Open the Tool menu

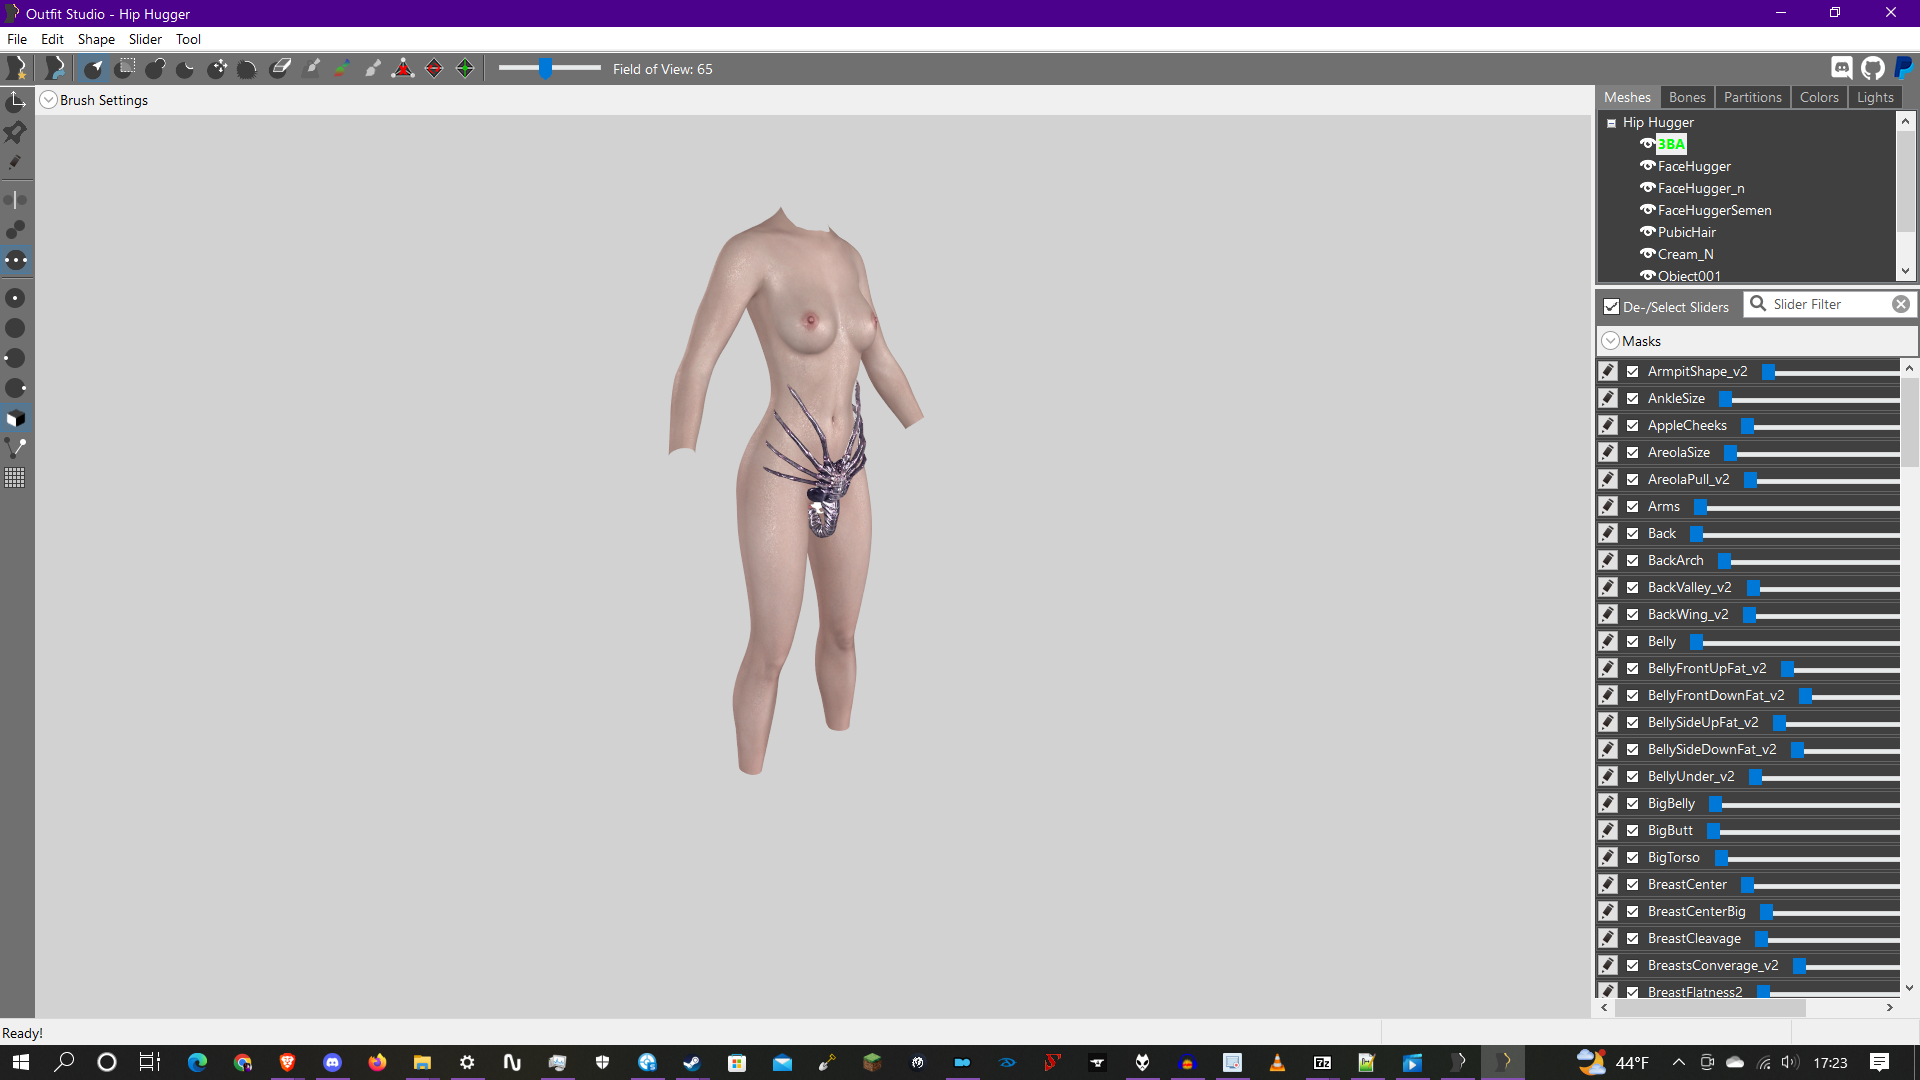[x=188, y=39]
